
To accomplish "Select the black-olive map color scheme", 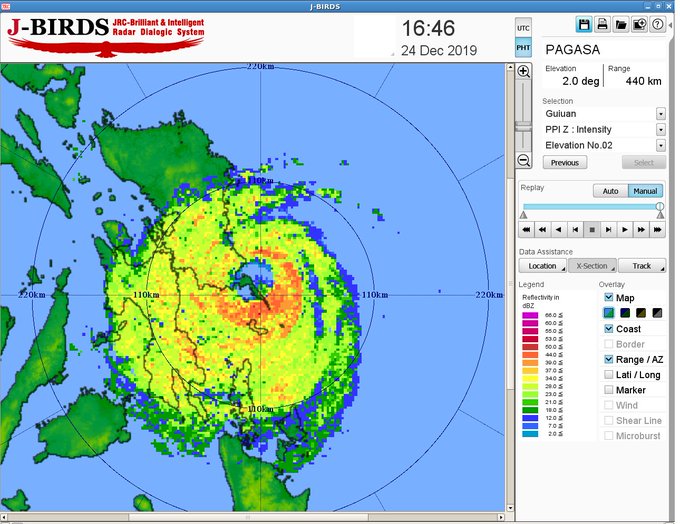I will pos(641,313).
